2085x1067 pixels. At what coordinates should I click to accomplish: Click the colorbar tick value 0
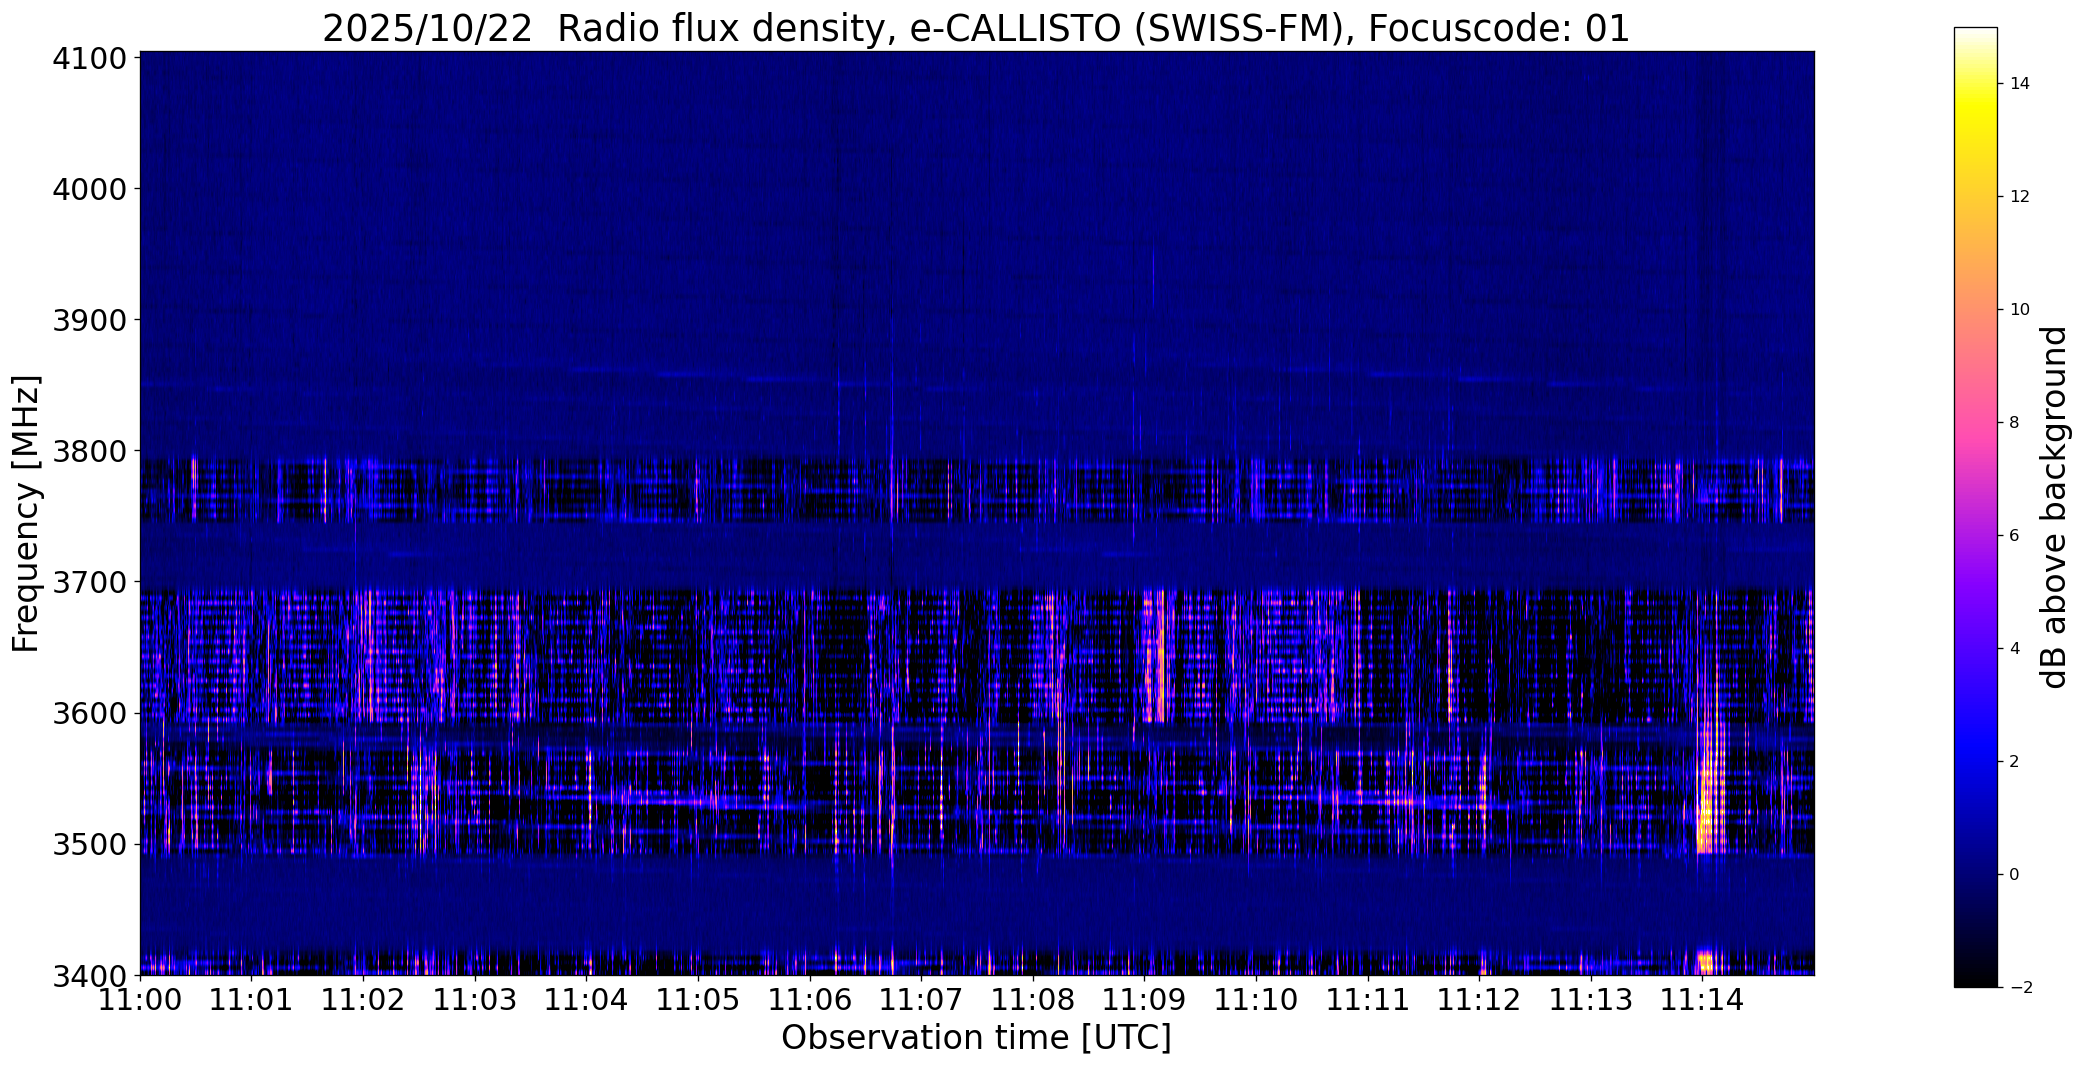(x=2014, y=875)
